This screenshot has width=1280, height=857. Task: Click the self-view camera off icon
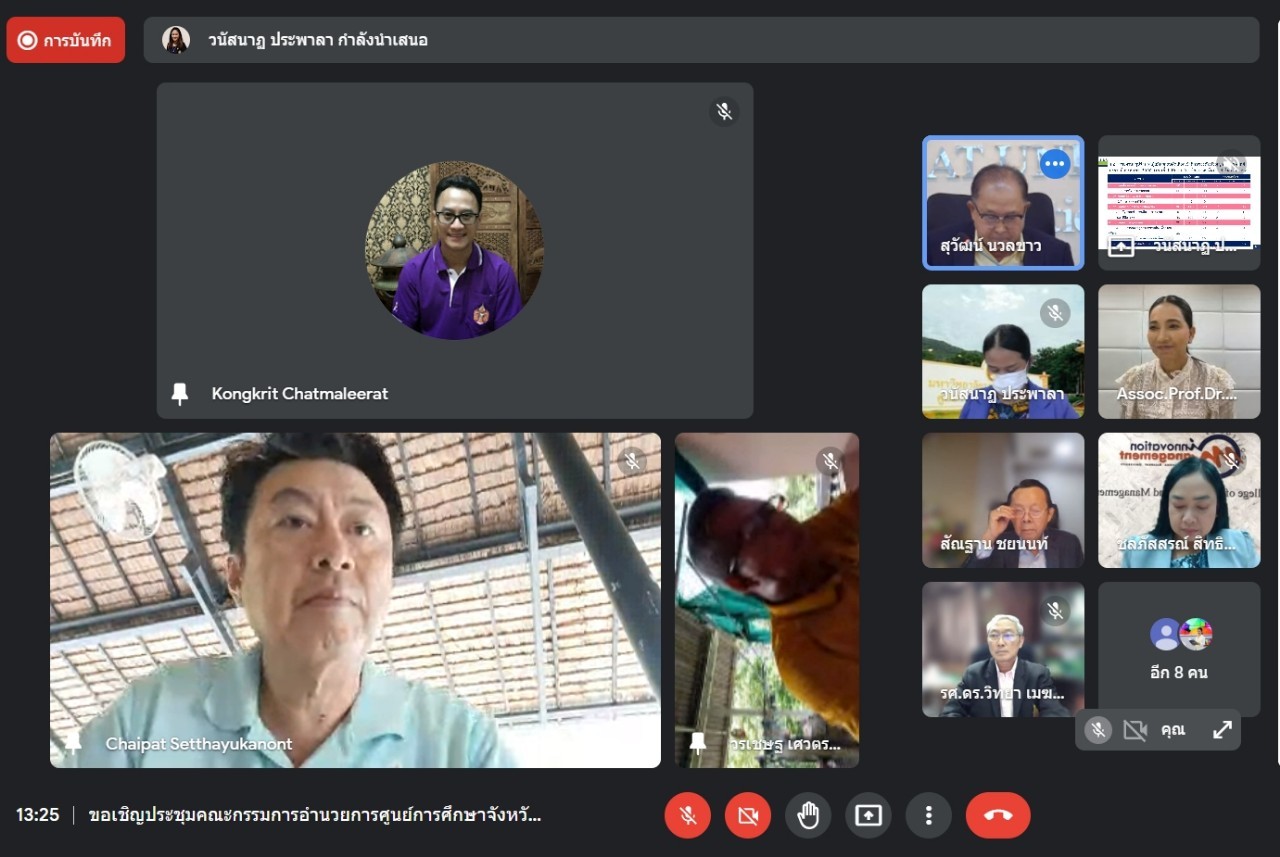point(1135,730)
